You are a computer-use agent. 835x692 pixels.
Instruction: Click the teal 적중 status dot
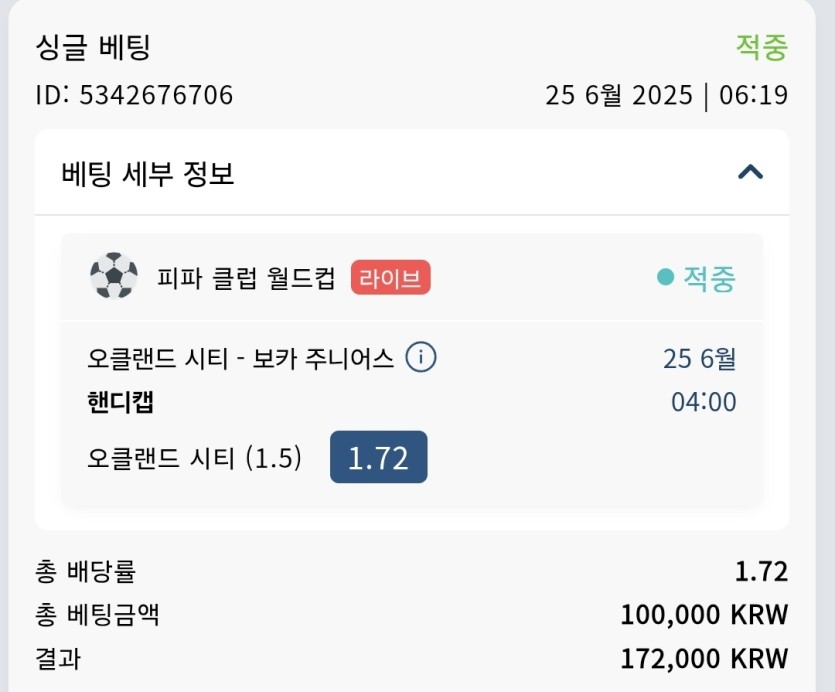pyautogui.click(x=665, y=277)
